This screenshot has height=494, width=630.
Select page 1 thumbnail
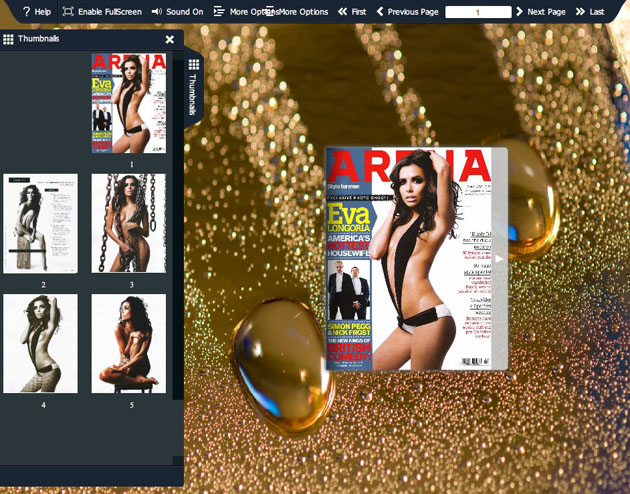[x=129, y=103]
